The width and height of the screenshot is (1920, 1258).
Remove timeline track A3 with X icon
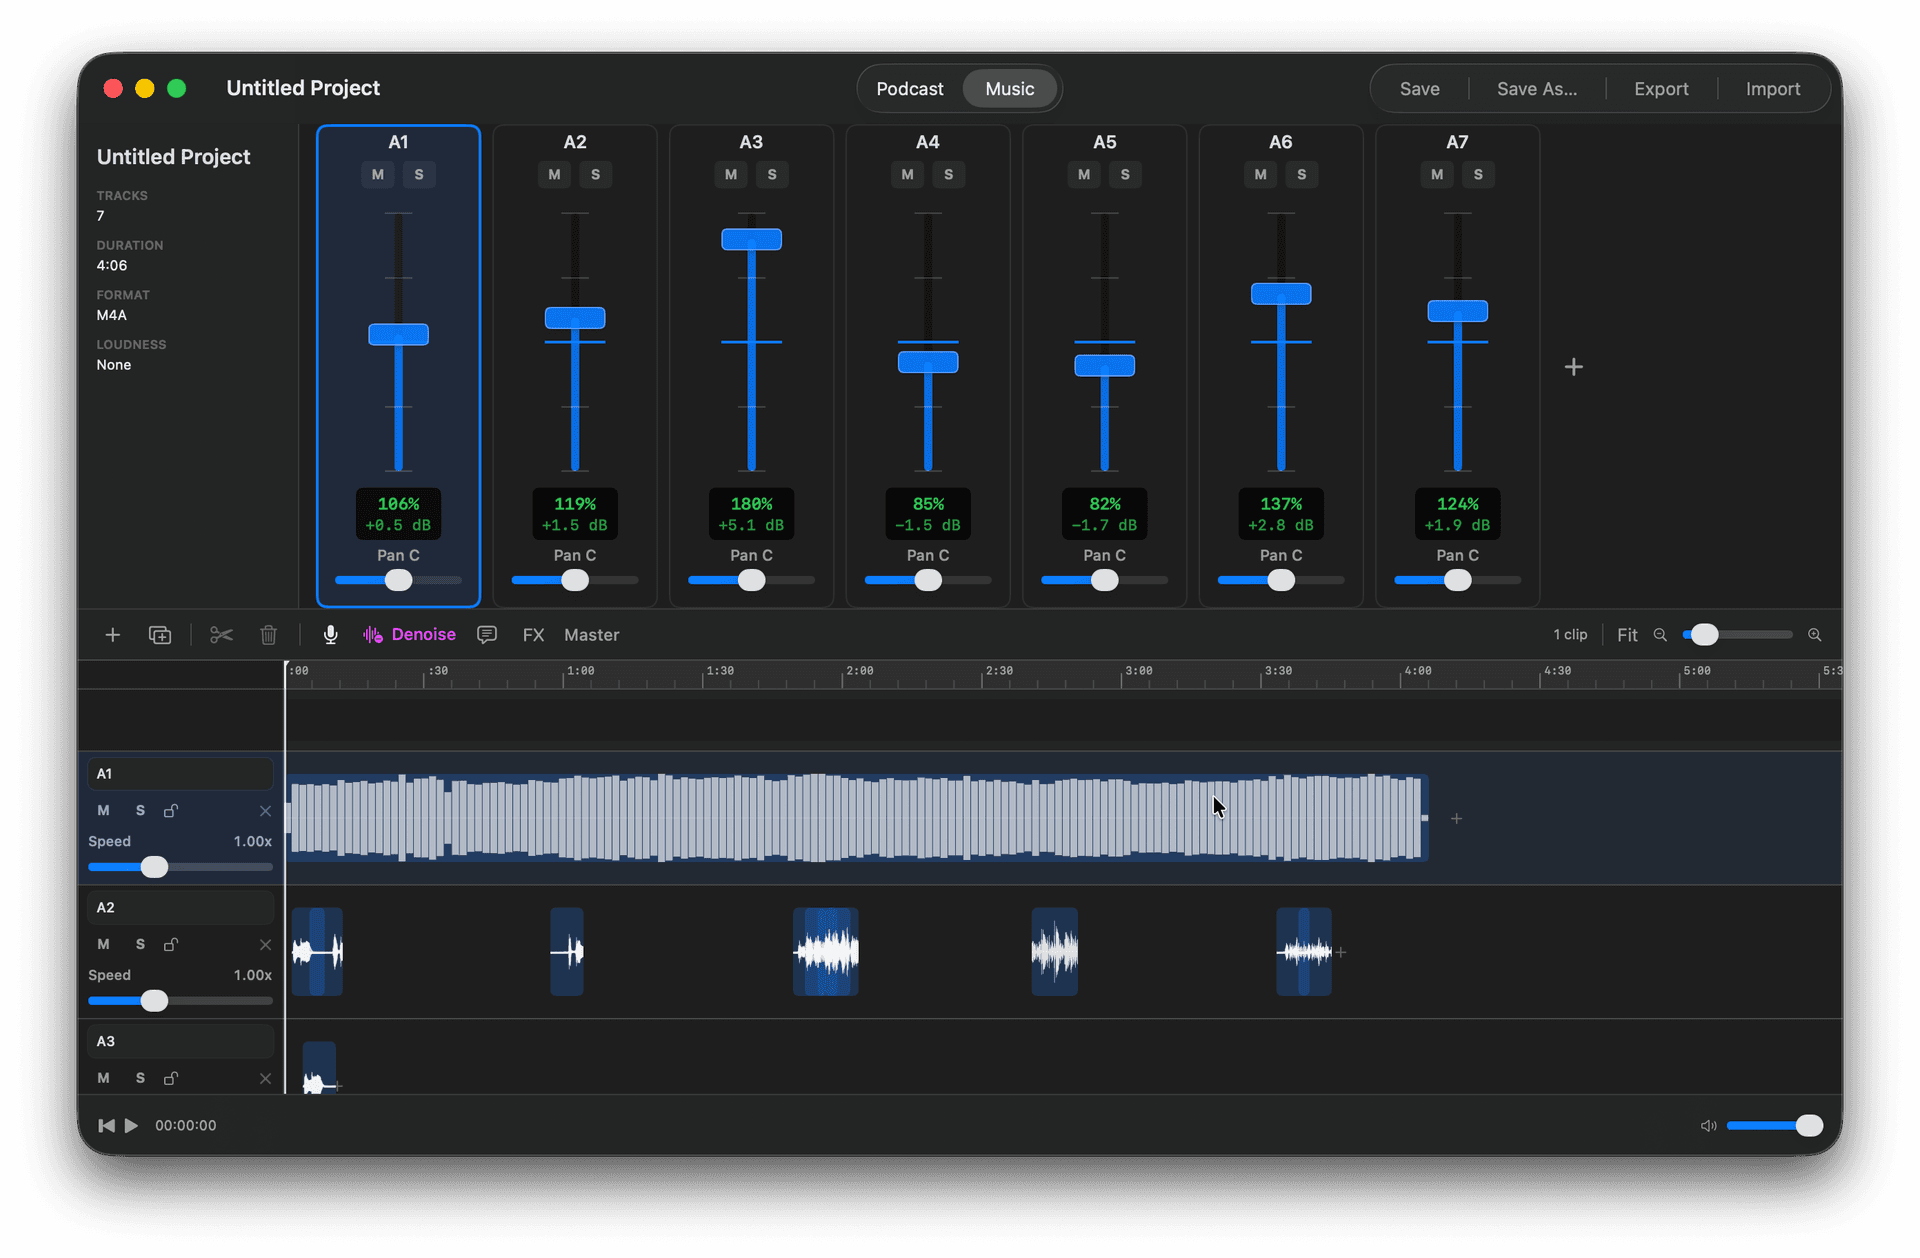(265, 1079)
